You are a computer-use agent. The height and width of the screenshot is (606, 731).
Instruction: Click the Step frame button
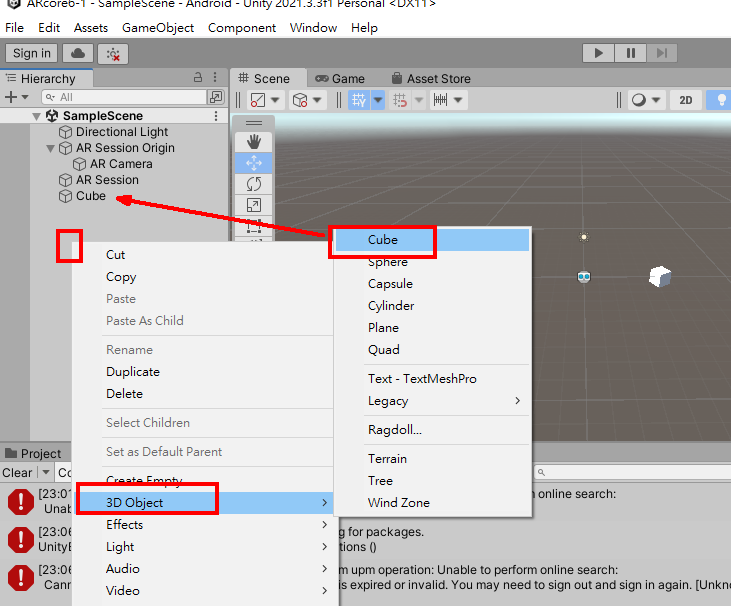coord(662,53)
